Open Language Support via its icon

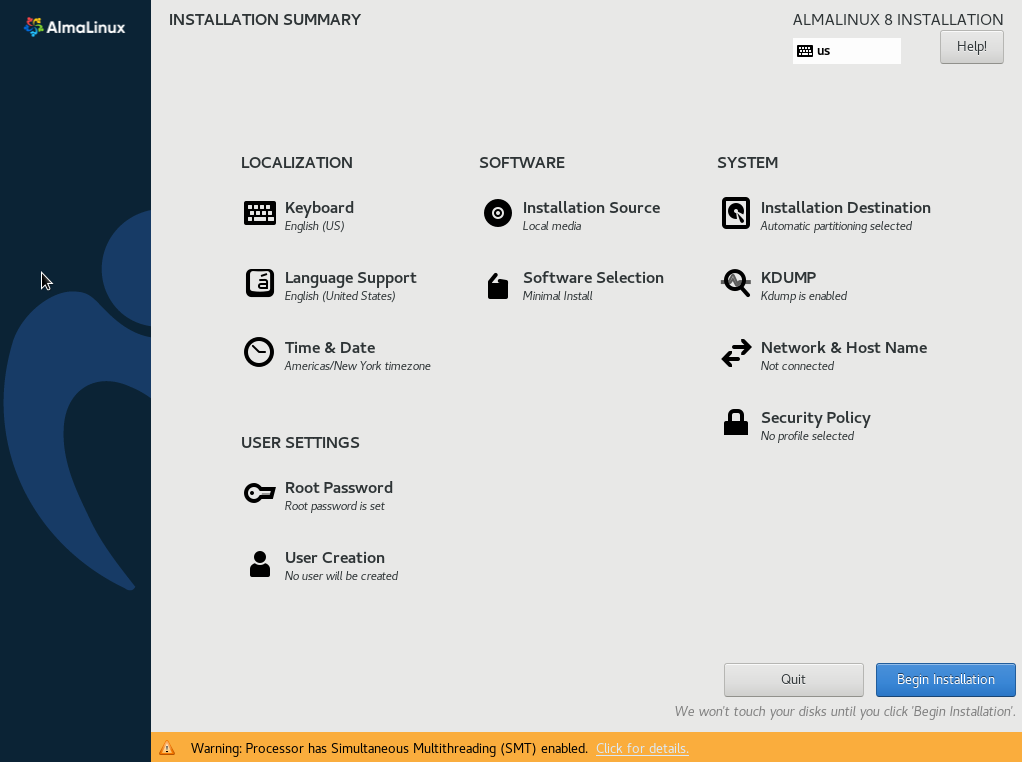260,283
